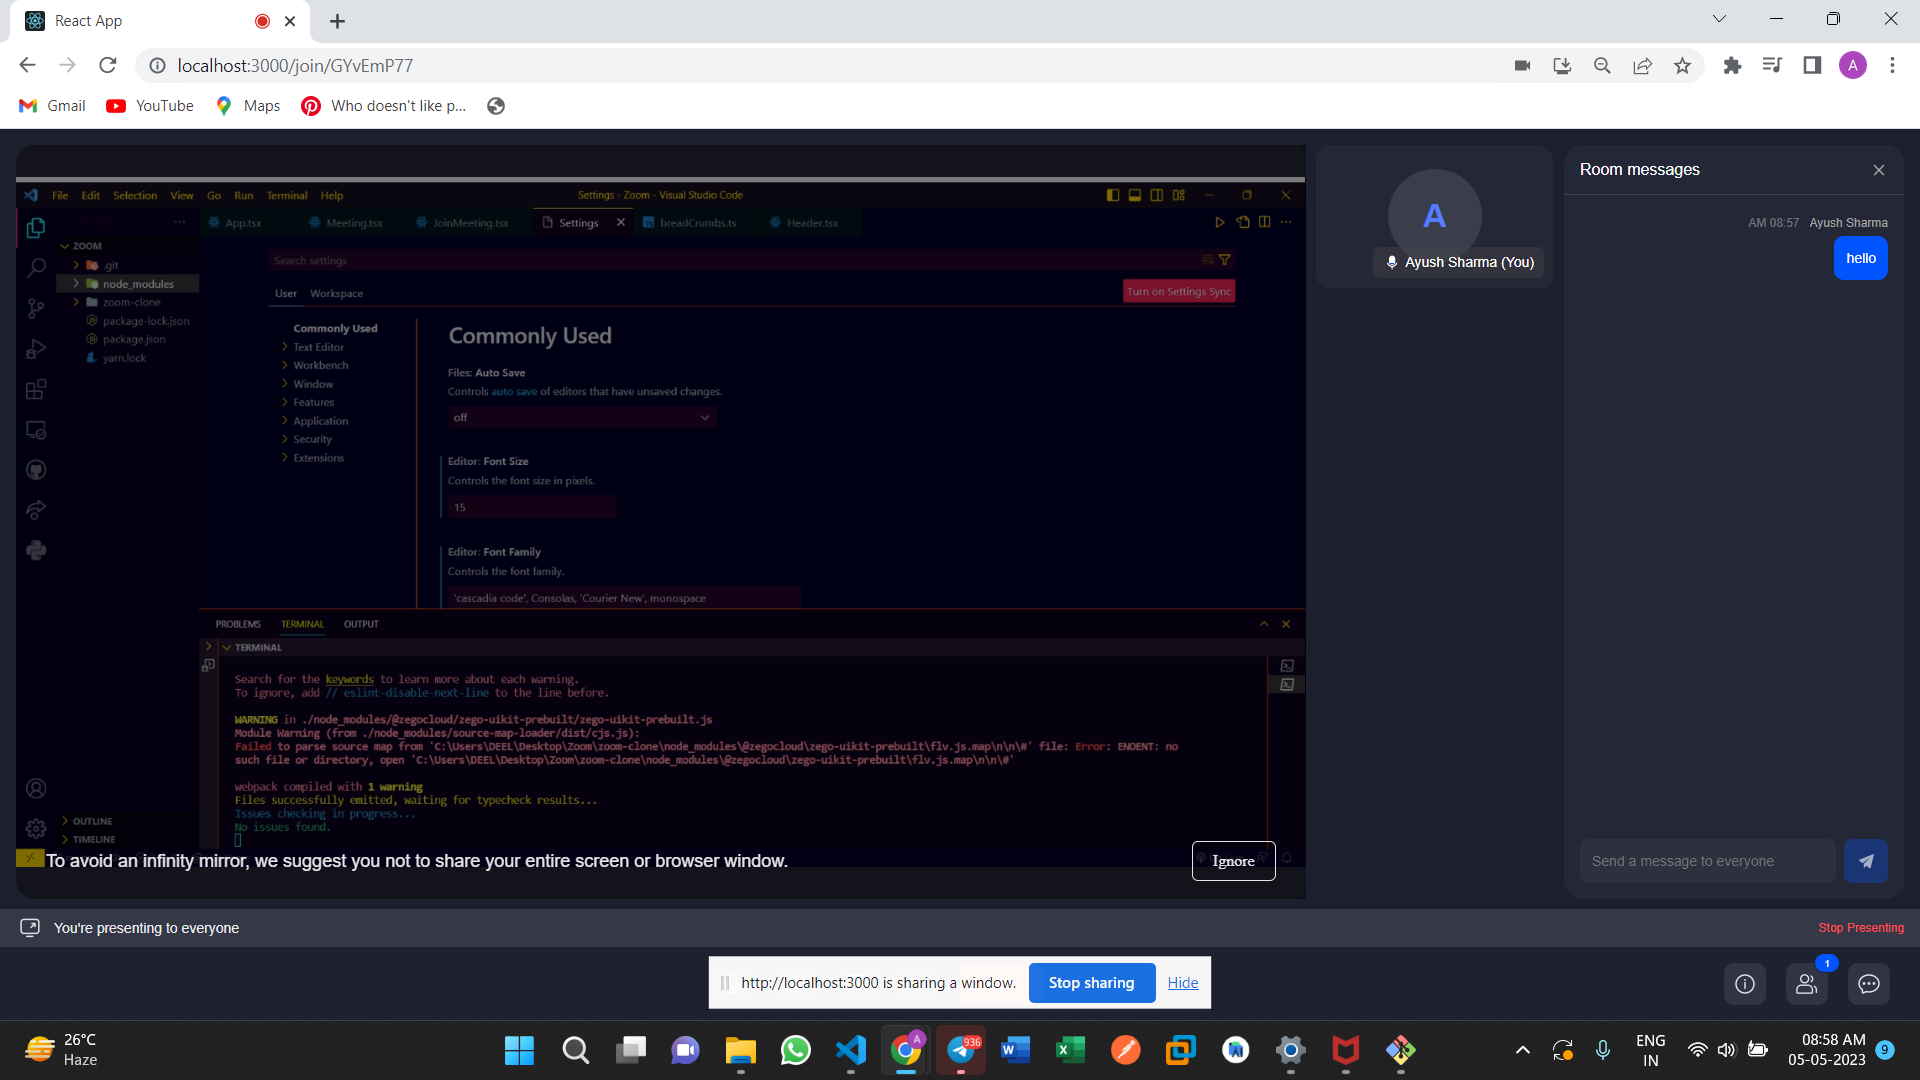Click the room info icon at bottom right

[x=1744, y=984]
